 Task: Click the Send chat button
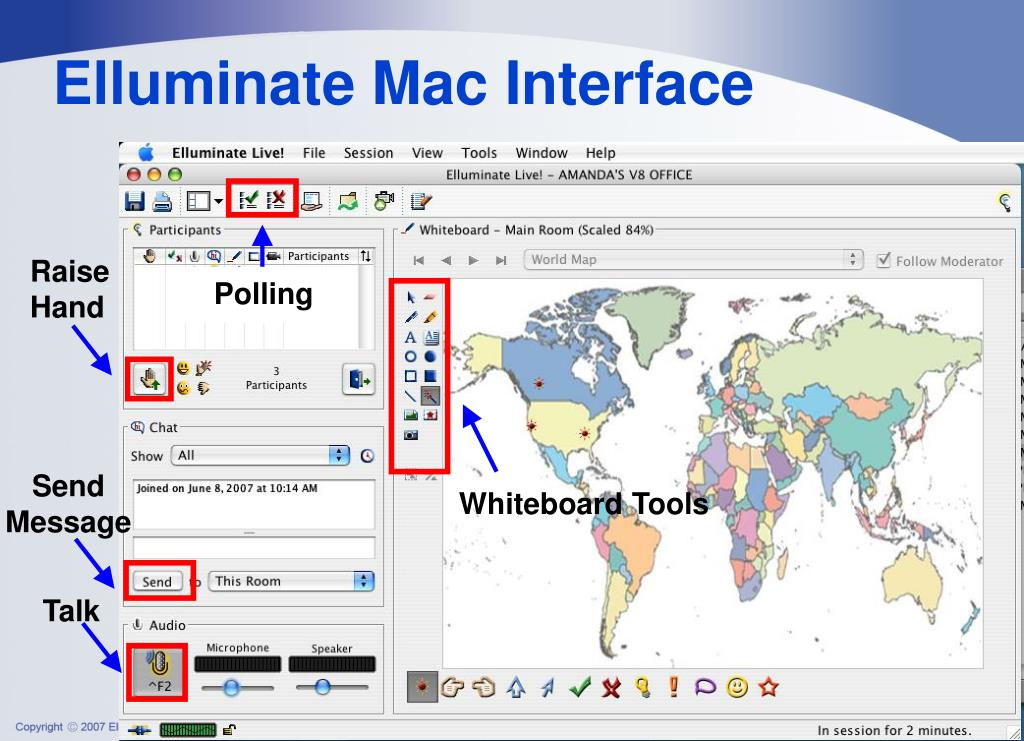pyautogui.click(x=157, y=581)
